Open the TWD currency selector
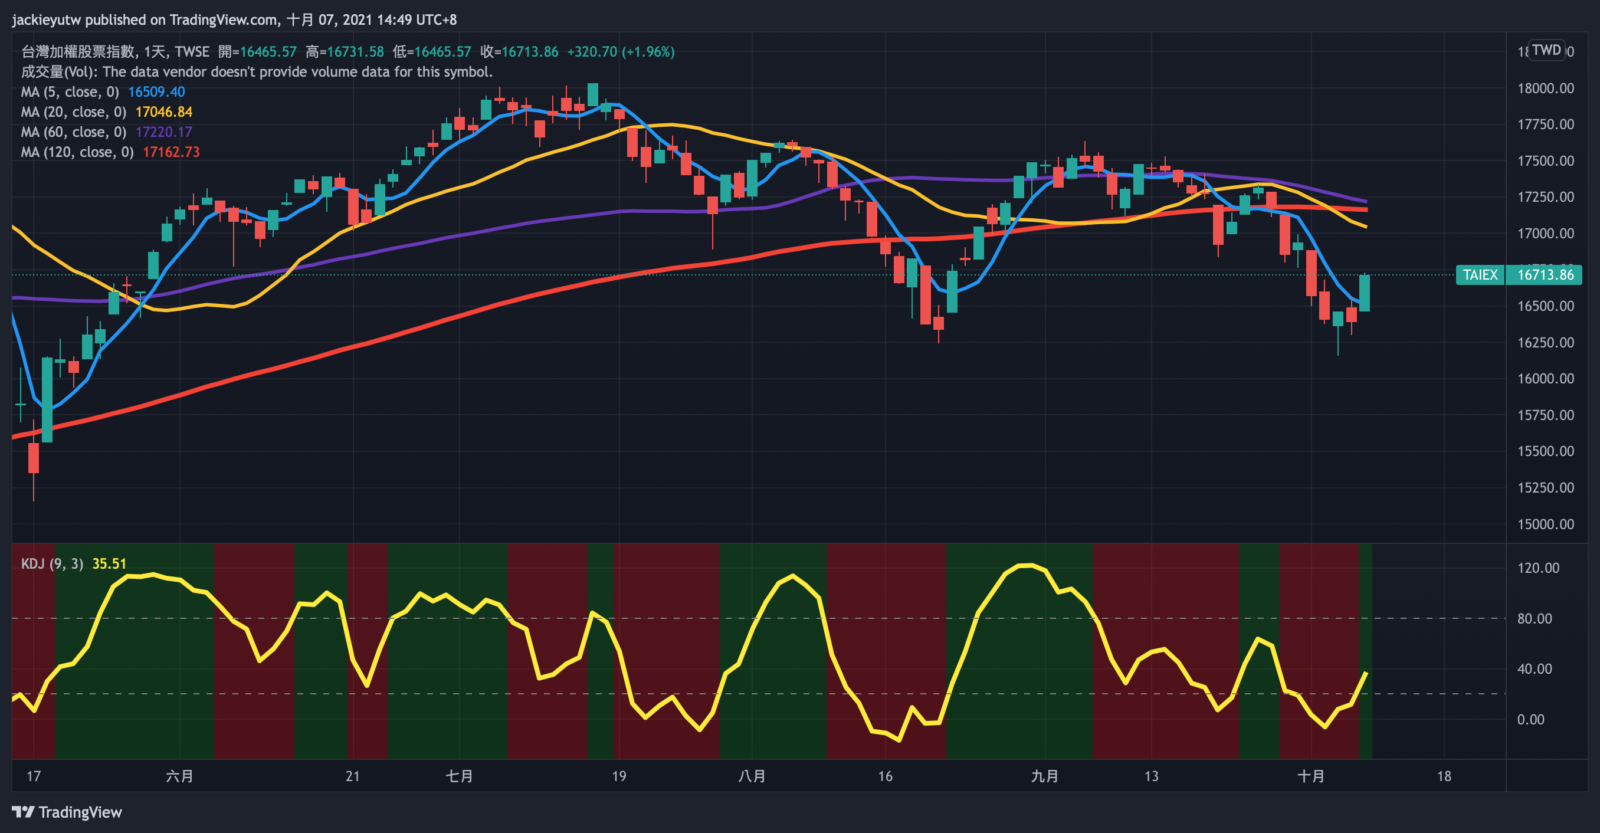This screenshot has width=1600, height=833. [x=1546, y=50]
